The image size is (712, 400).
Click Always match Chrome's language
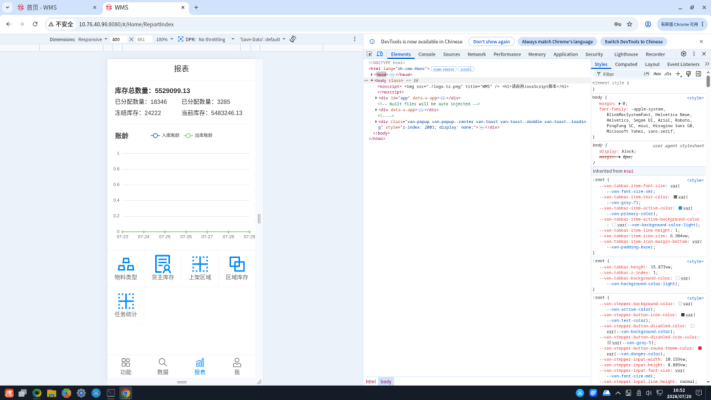[557, 41]
